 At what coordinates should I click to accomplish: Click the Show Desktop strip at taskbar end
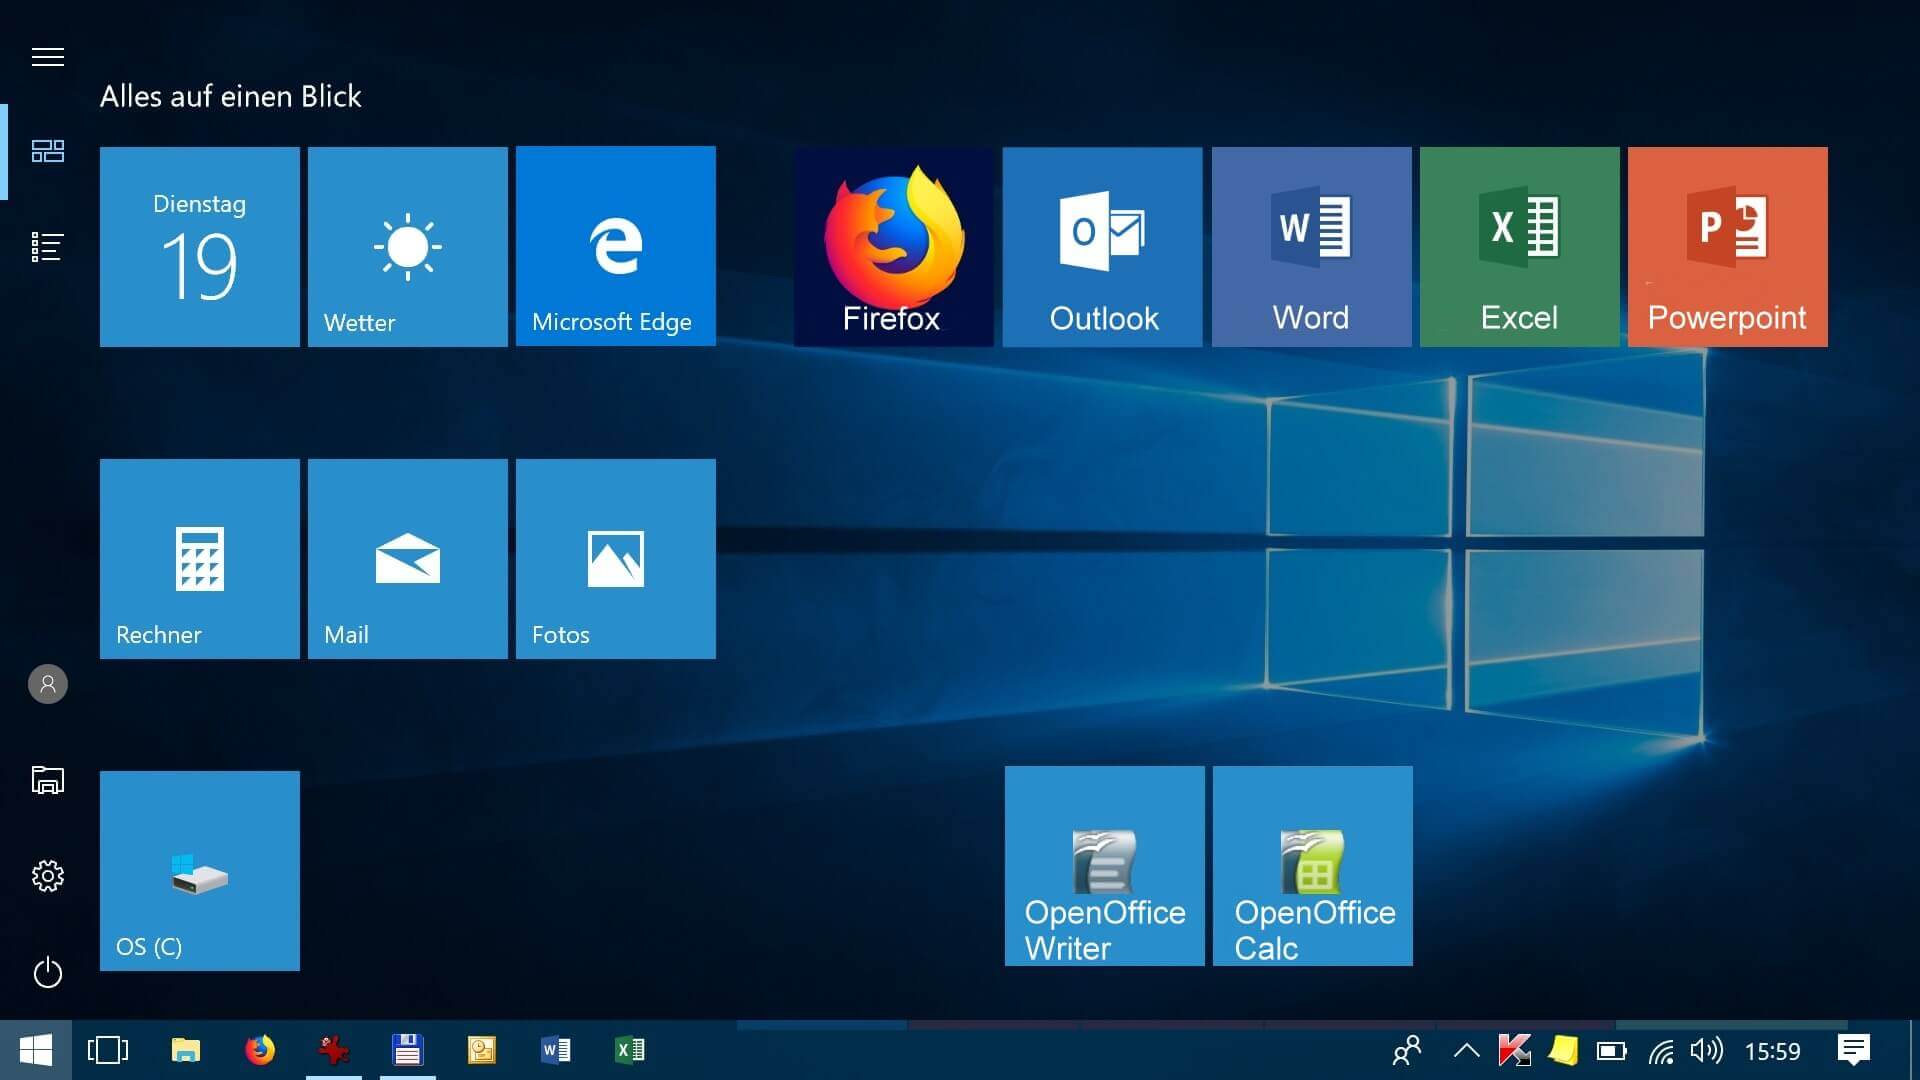click(x=1915, y=1050)
